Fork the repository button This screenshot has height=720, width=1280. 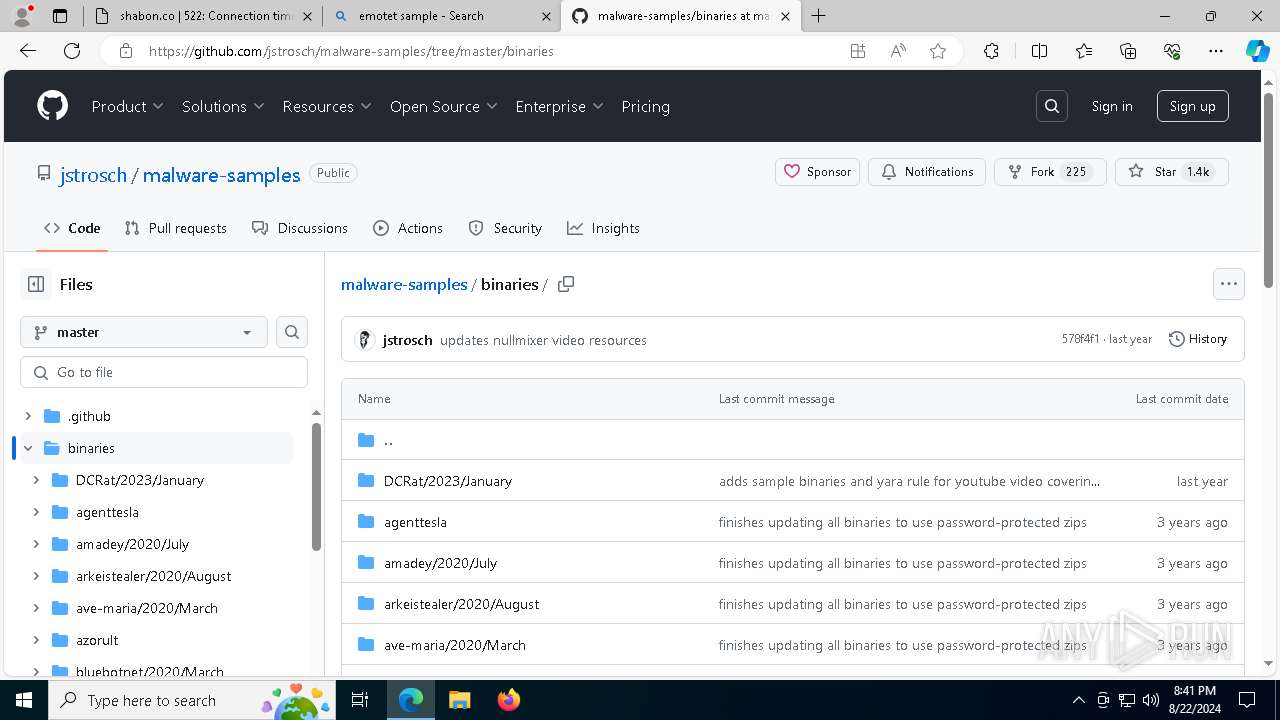pos(1050,172)
